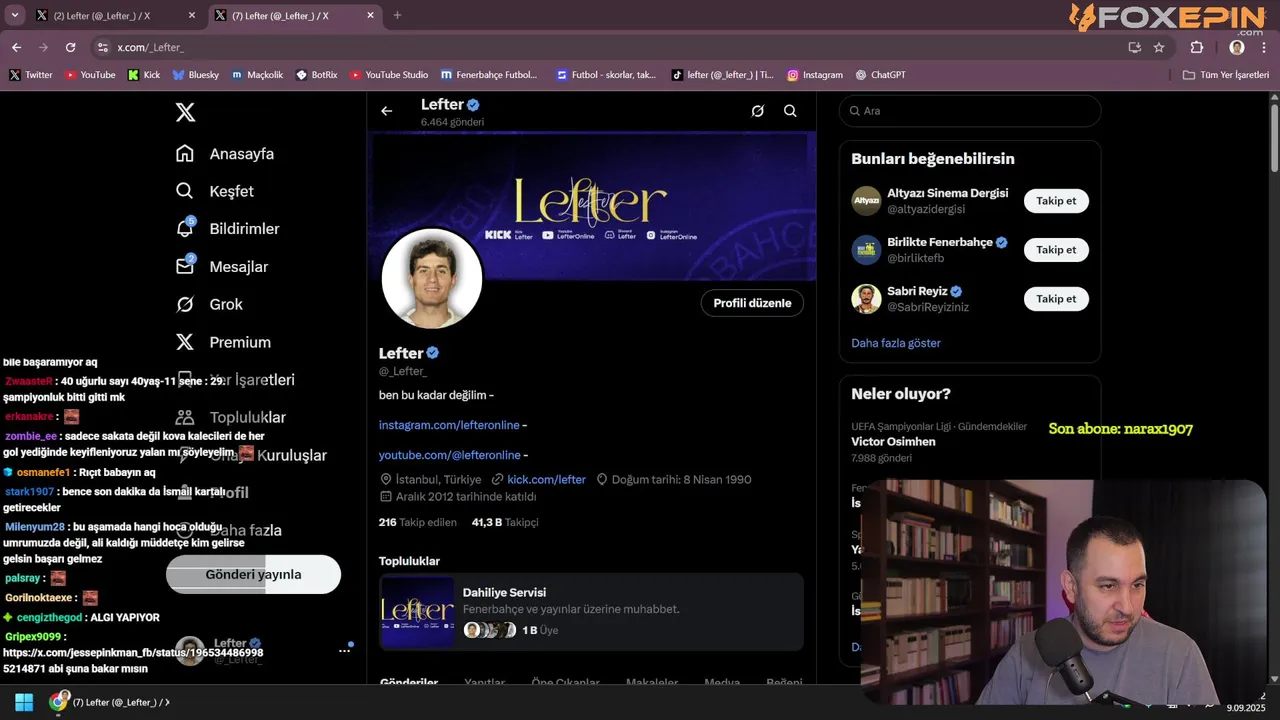Open account options three dots near Lefter
The height and width of the screenshot is (720, 1280).
[x=344, y=651]
